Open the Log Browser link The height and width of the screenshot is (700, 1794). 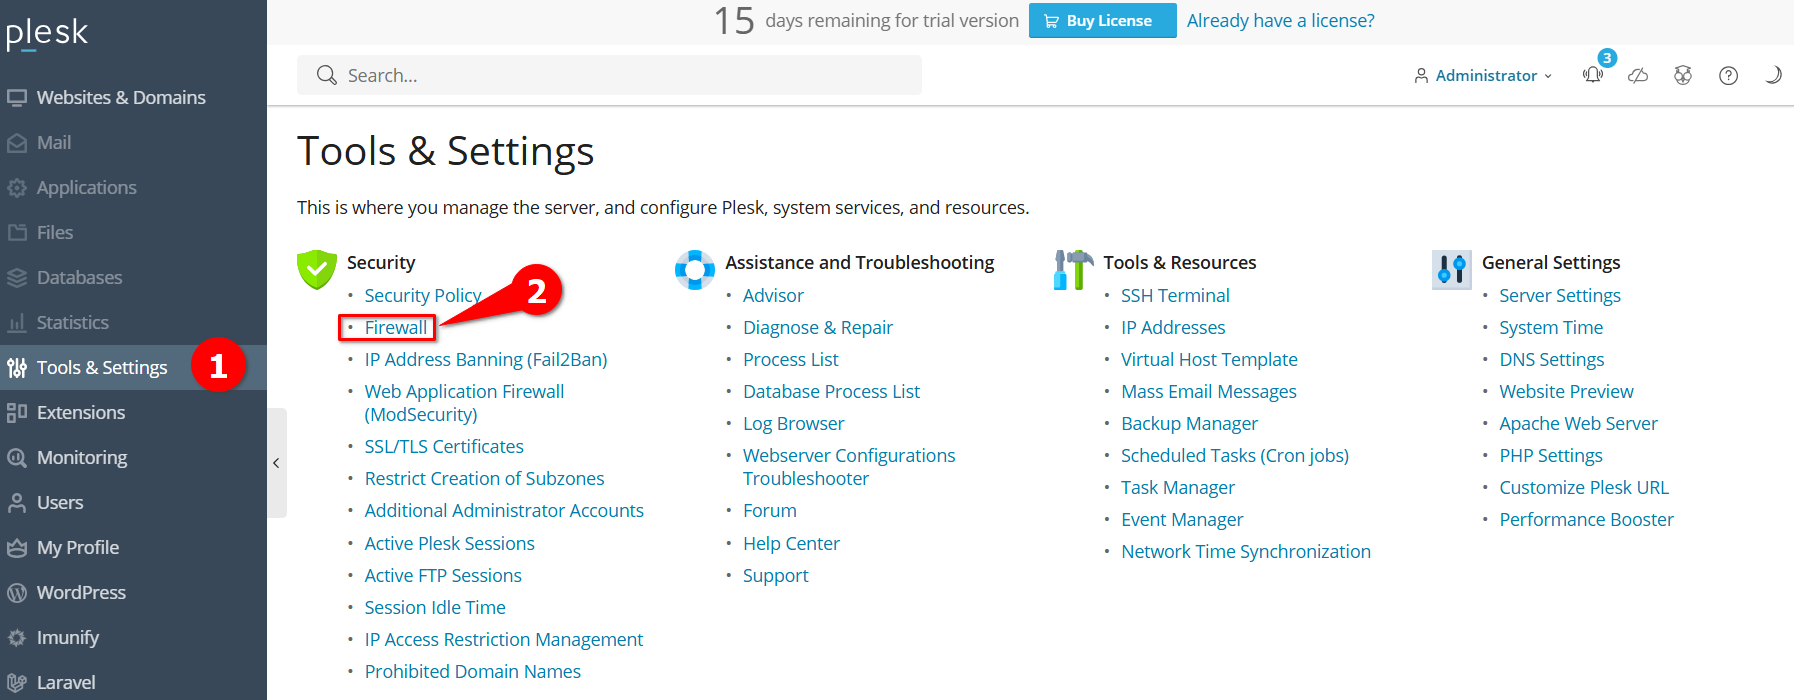click(794, 424)
